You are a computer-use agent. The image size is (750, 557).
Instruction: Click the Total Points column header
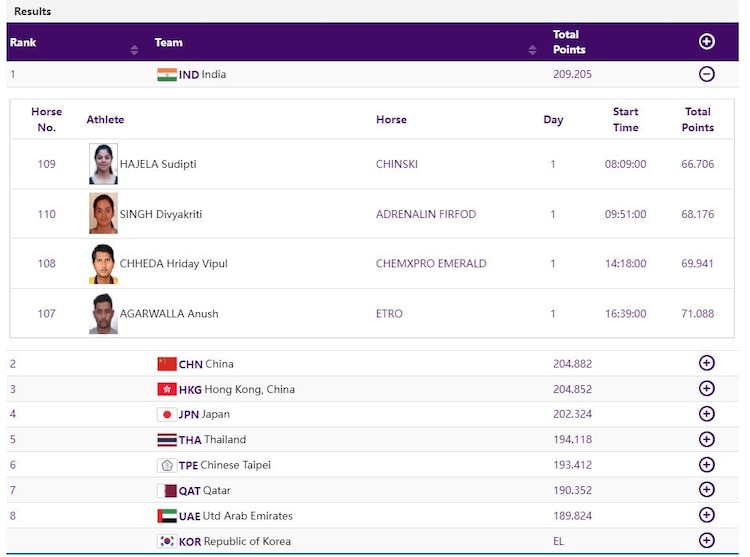click(x=569, y=42)
